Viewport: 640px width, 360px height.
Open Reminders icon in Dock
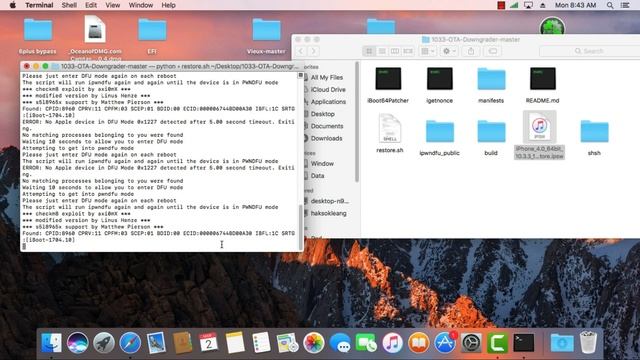(x=261, y=342)
